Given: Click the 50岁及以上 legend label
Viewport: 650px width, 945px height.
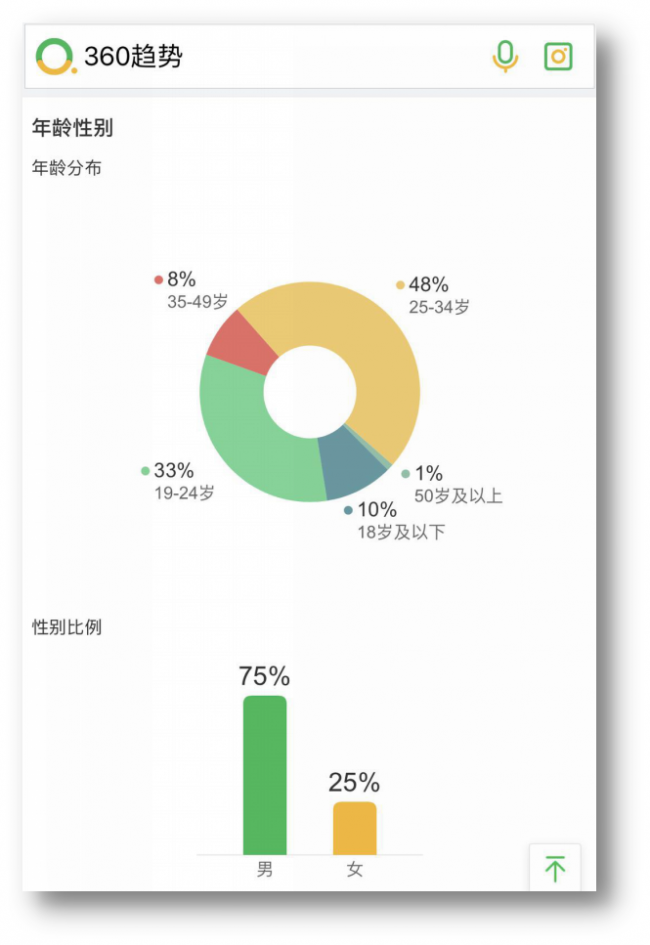Looking at the screenshot, I should point(457,496).
